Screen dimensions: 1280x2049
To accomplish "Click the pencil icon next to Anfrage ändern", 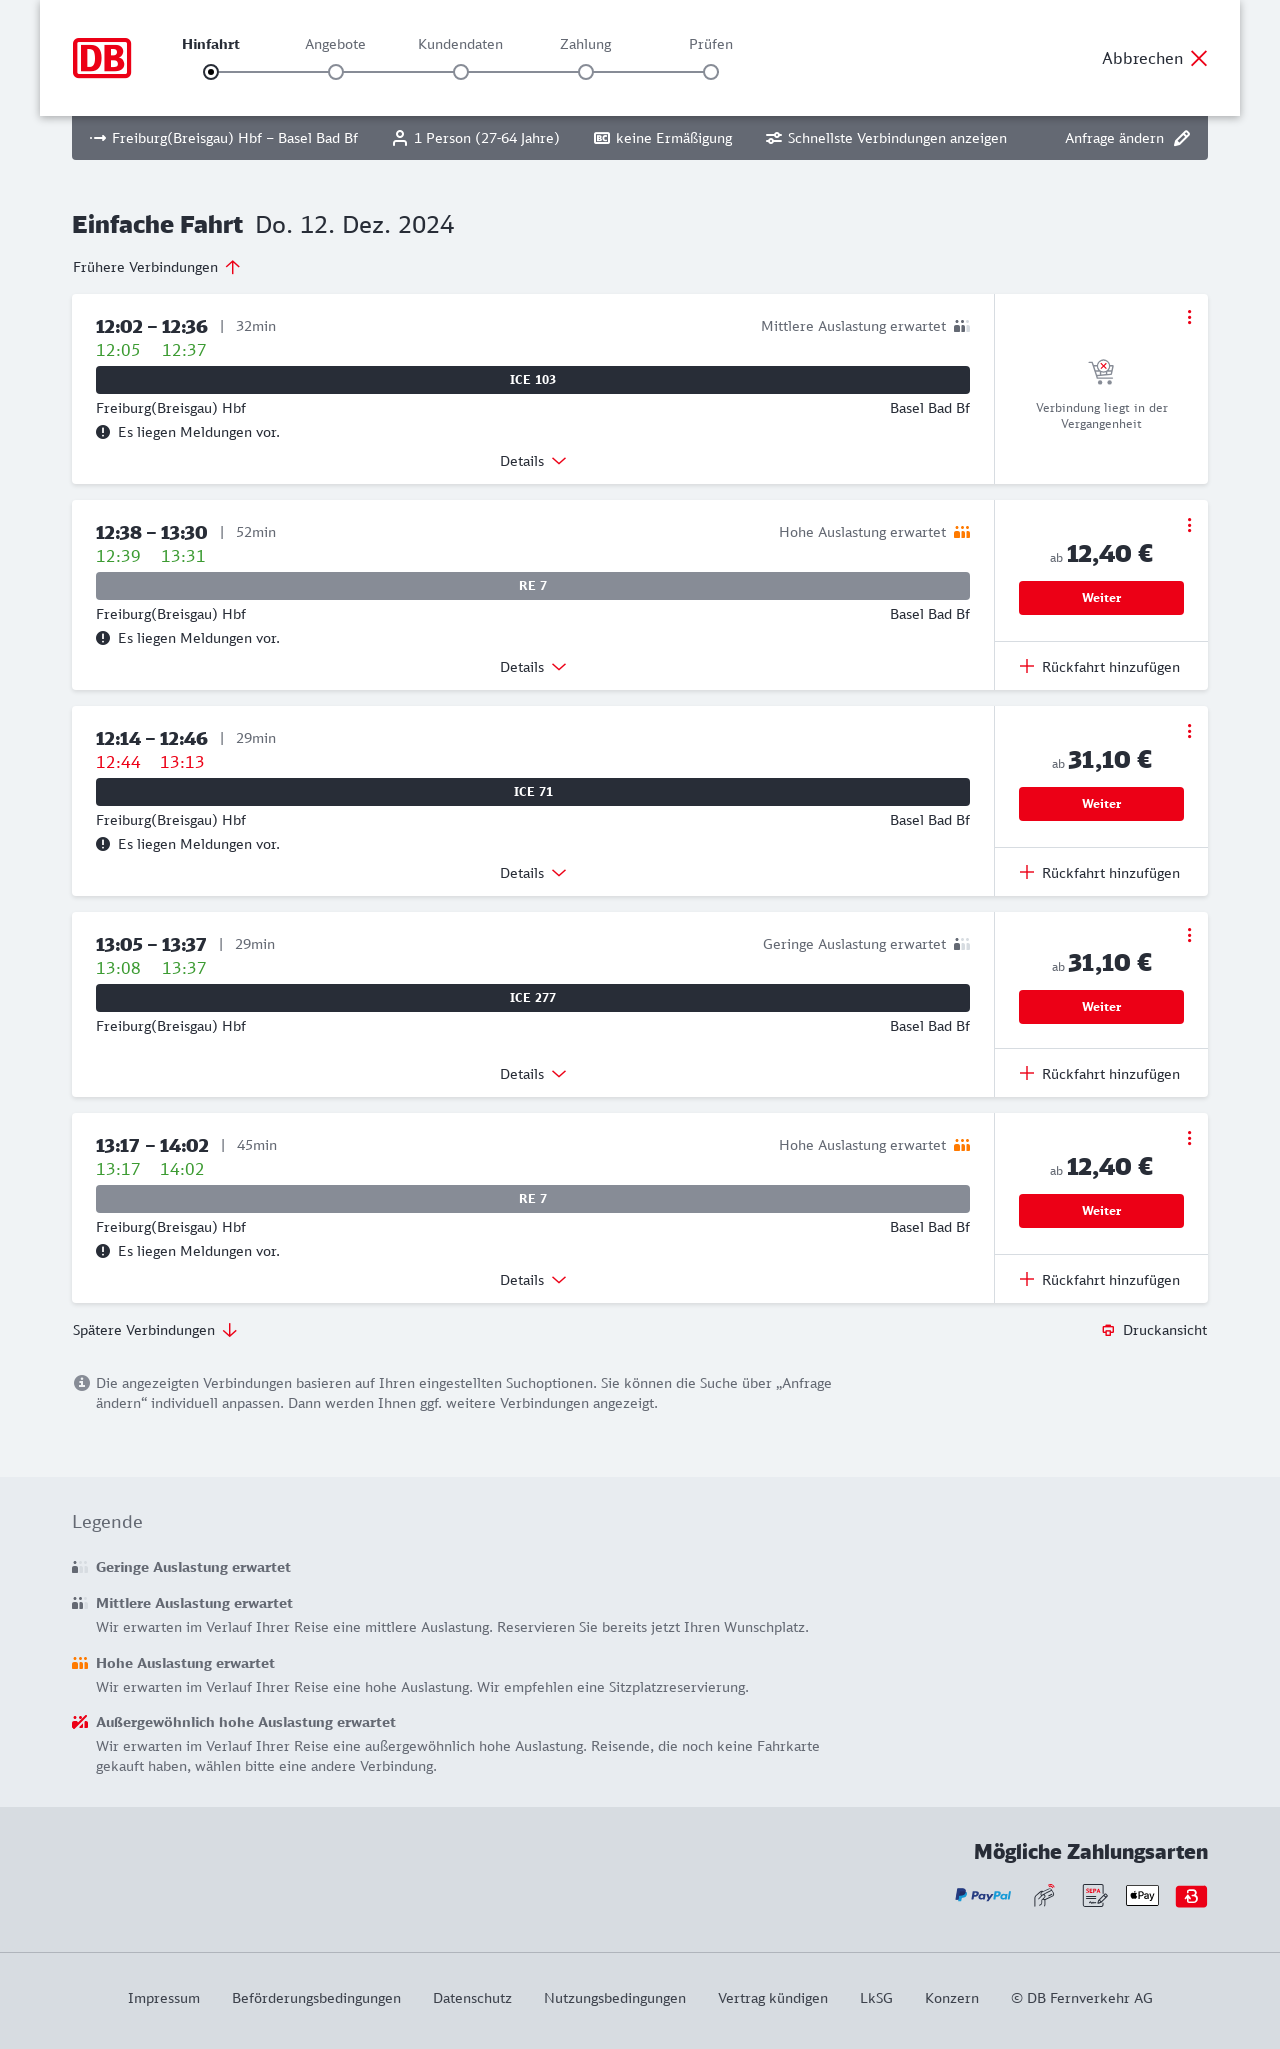I will click(x=1182, y=138).
